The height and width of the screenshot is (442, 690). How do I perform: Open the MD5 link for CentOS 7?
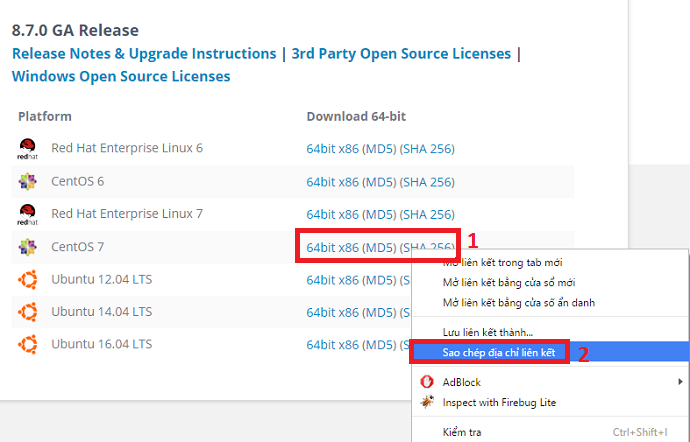click(379, 247)
